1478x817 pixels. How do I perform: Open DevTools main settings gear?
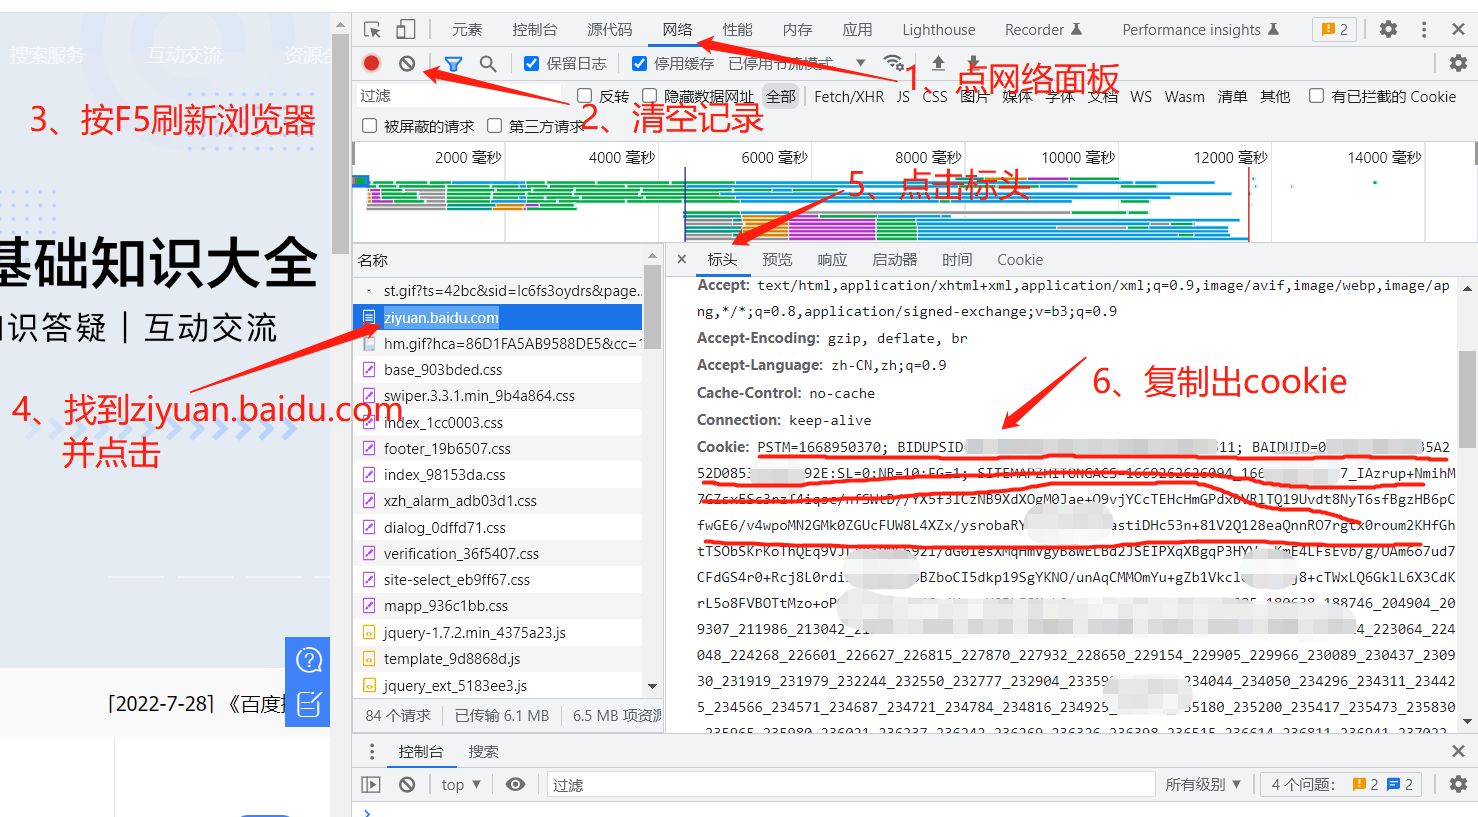pos(1388,29)
